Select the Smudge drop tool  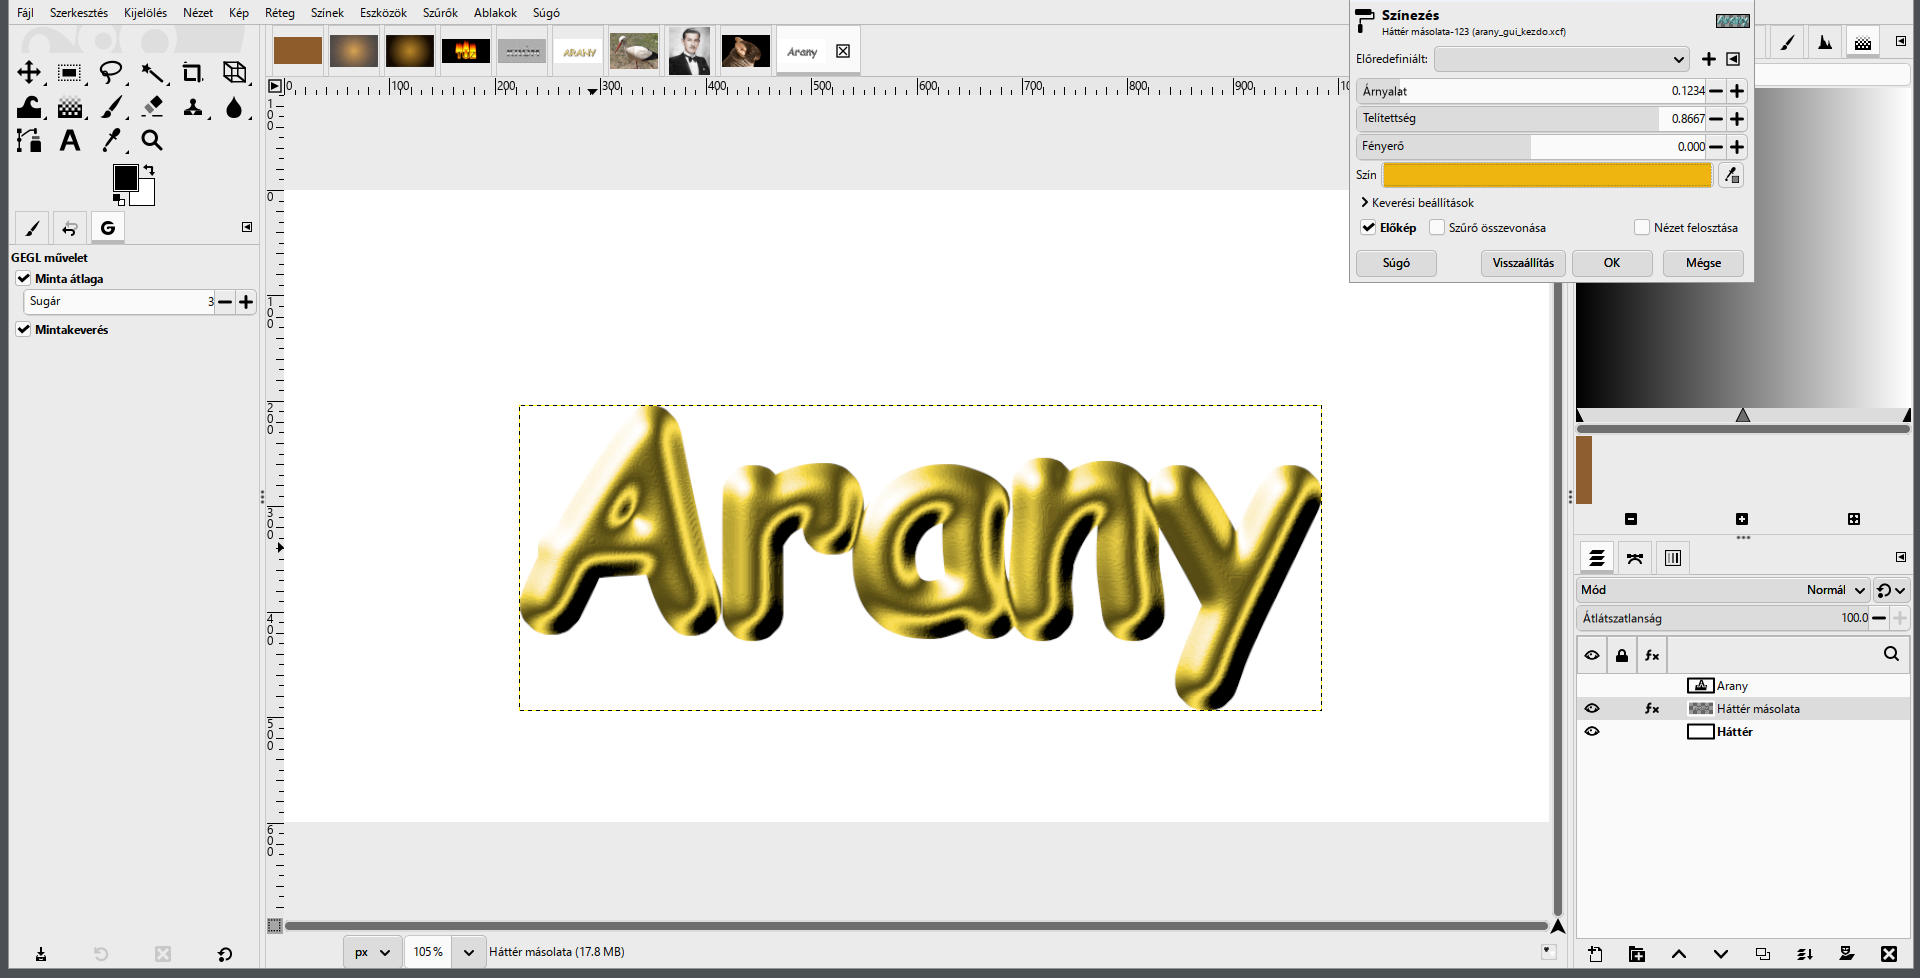point(234,107)
